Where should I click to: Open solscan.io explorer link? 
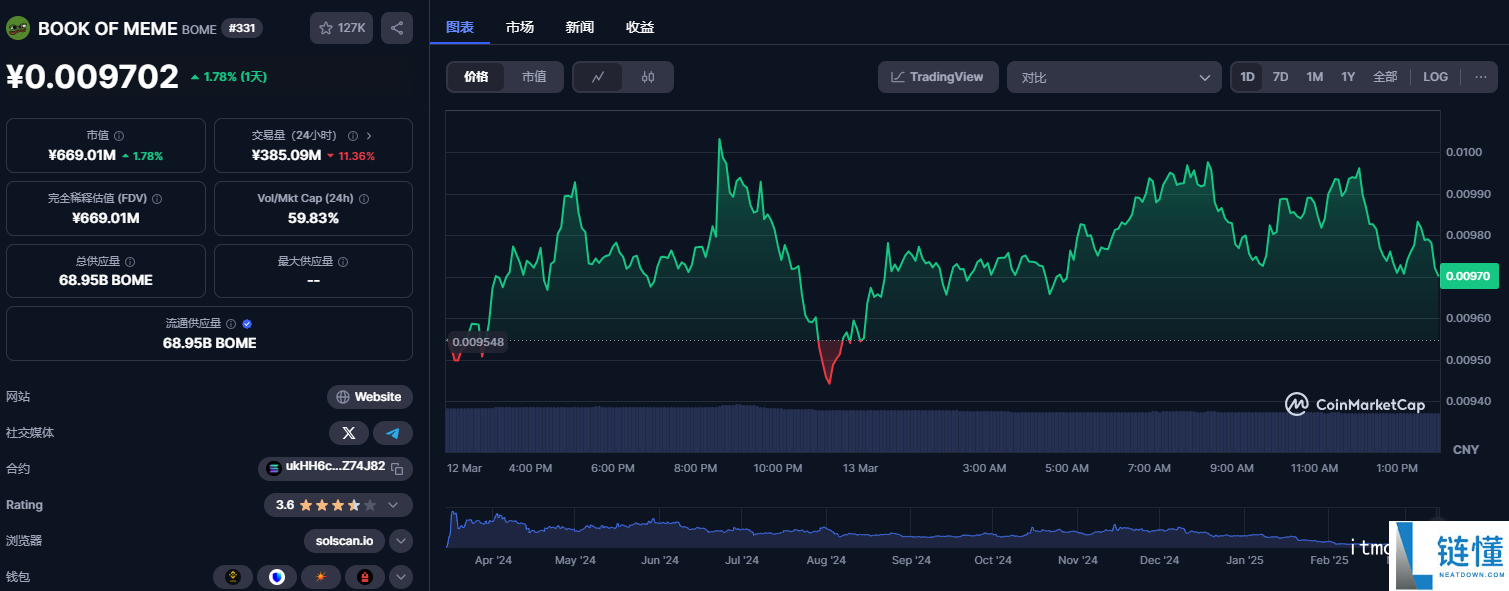344,541
